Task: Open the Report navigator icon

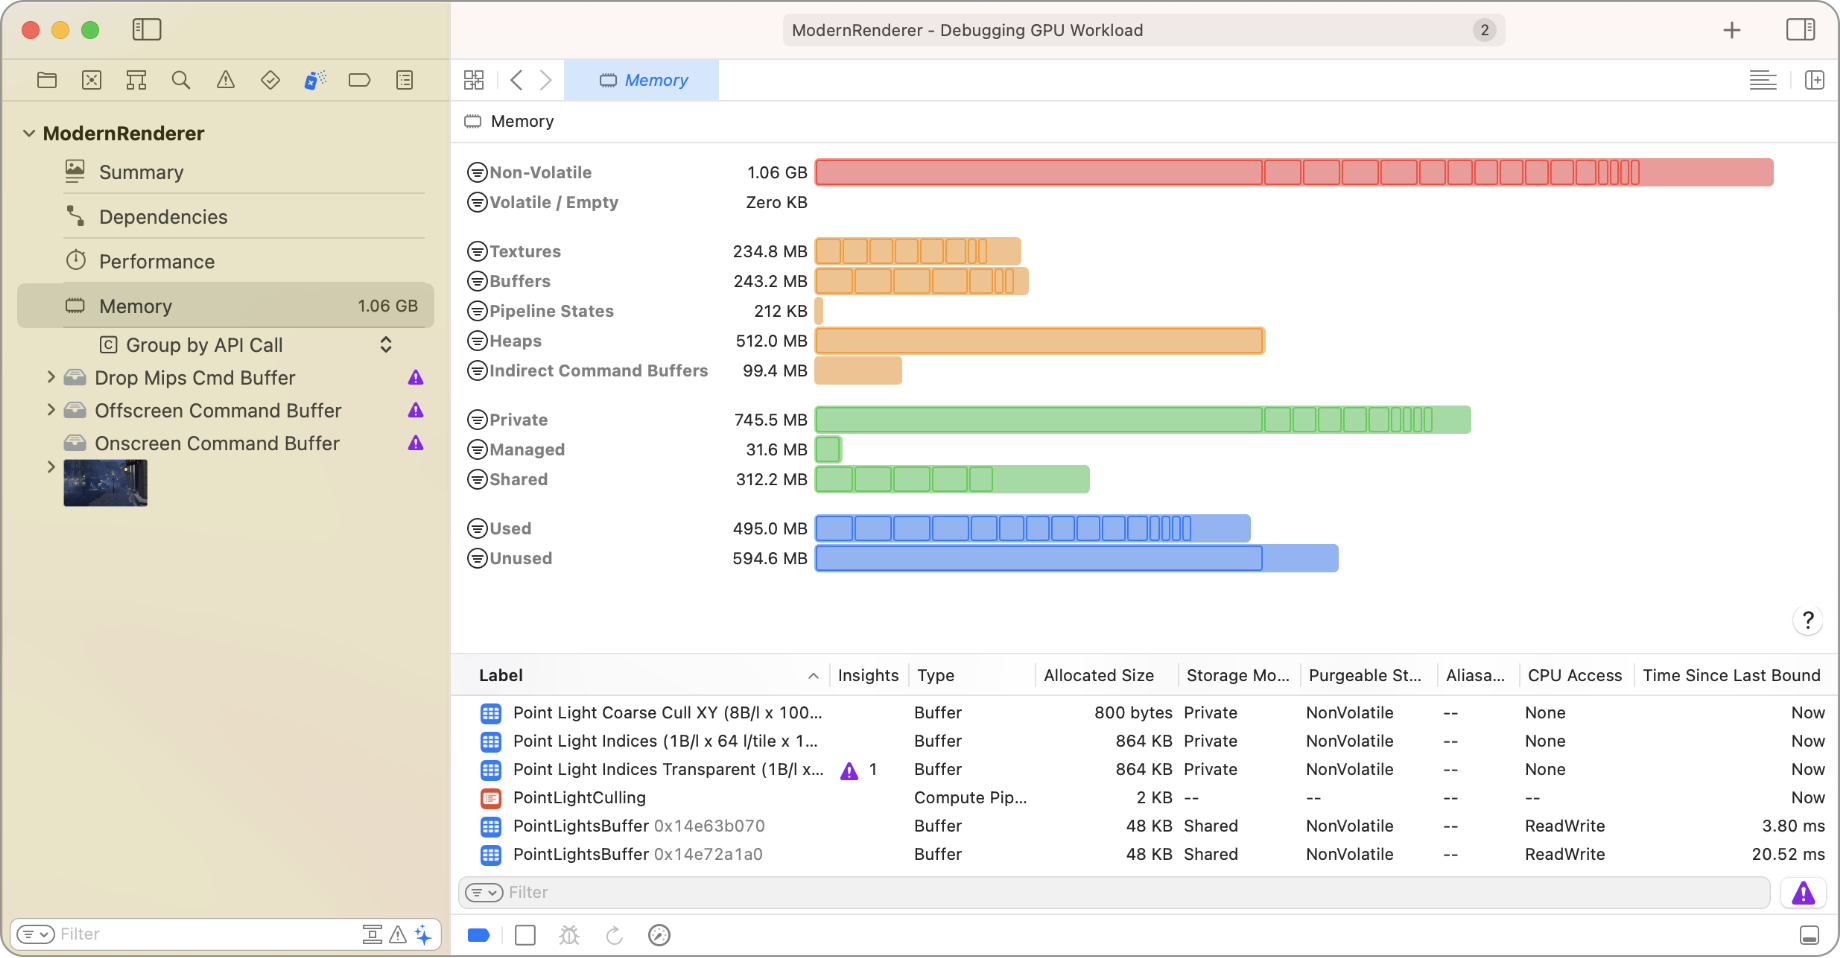Action: [405, 80]
